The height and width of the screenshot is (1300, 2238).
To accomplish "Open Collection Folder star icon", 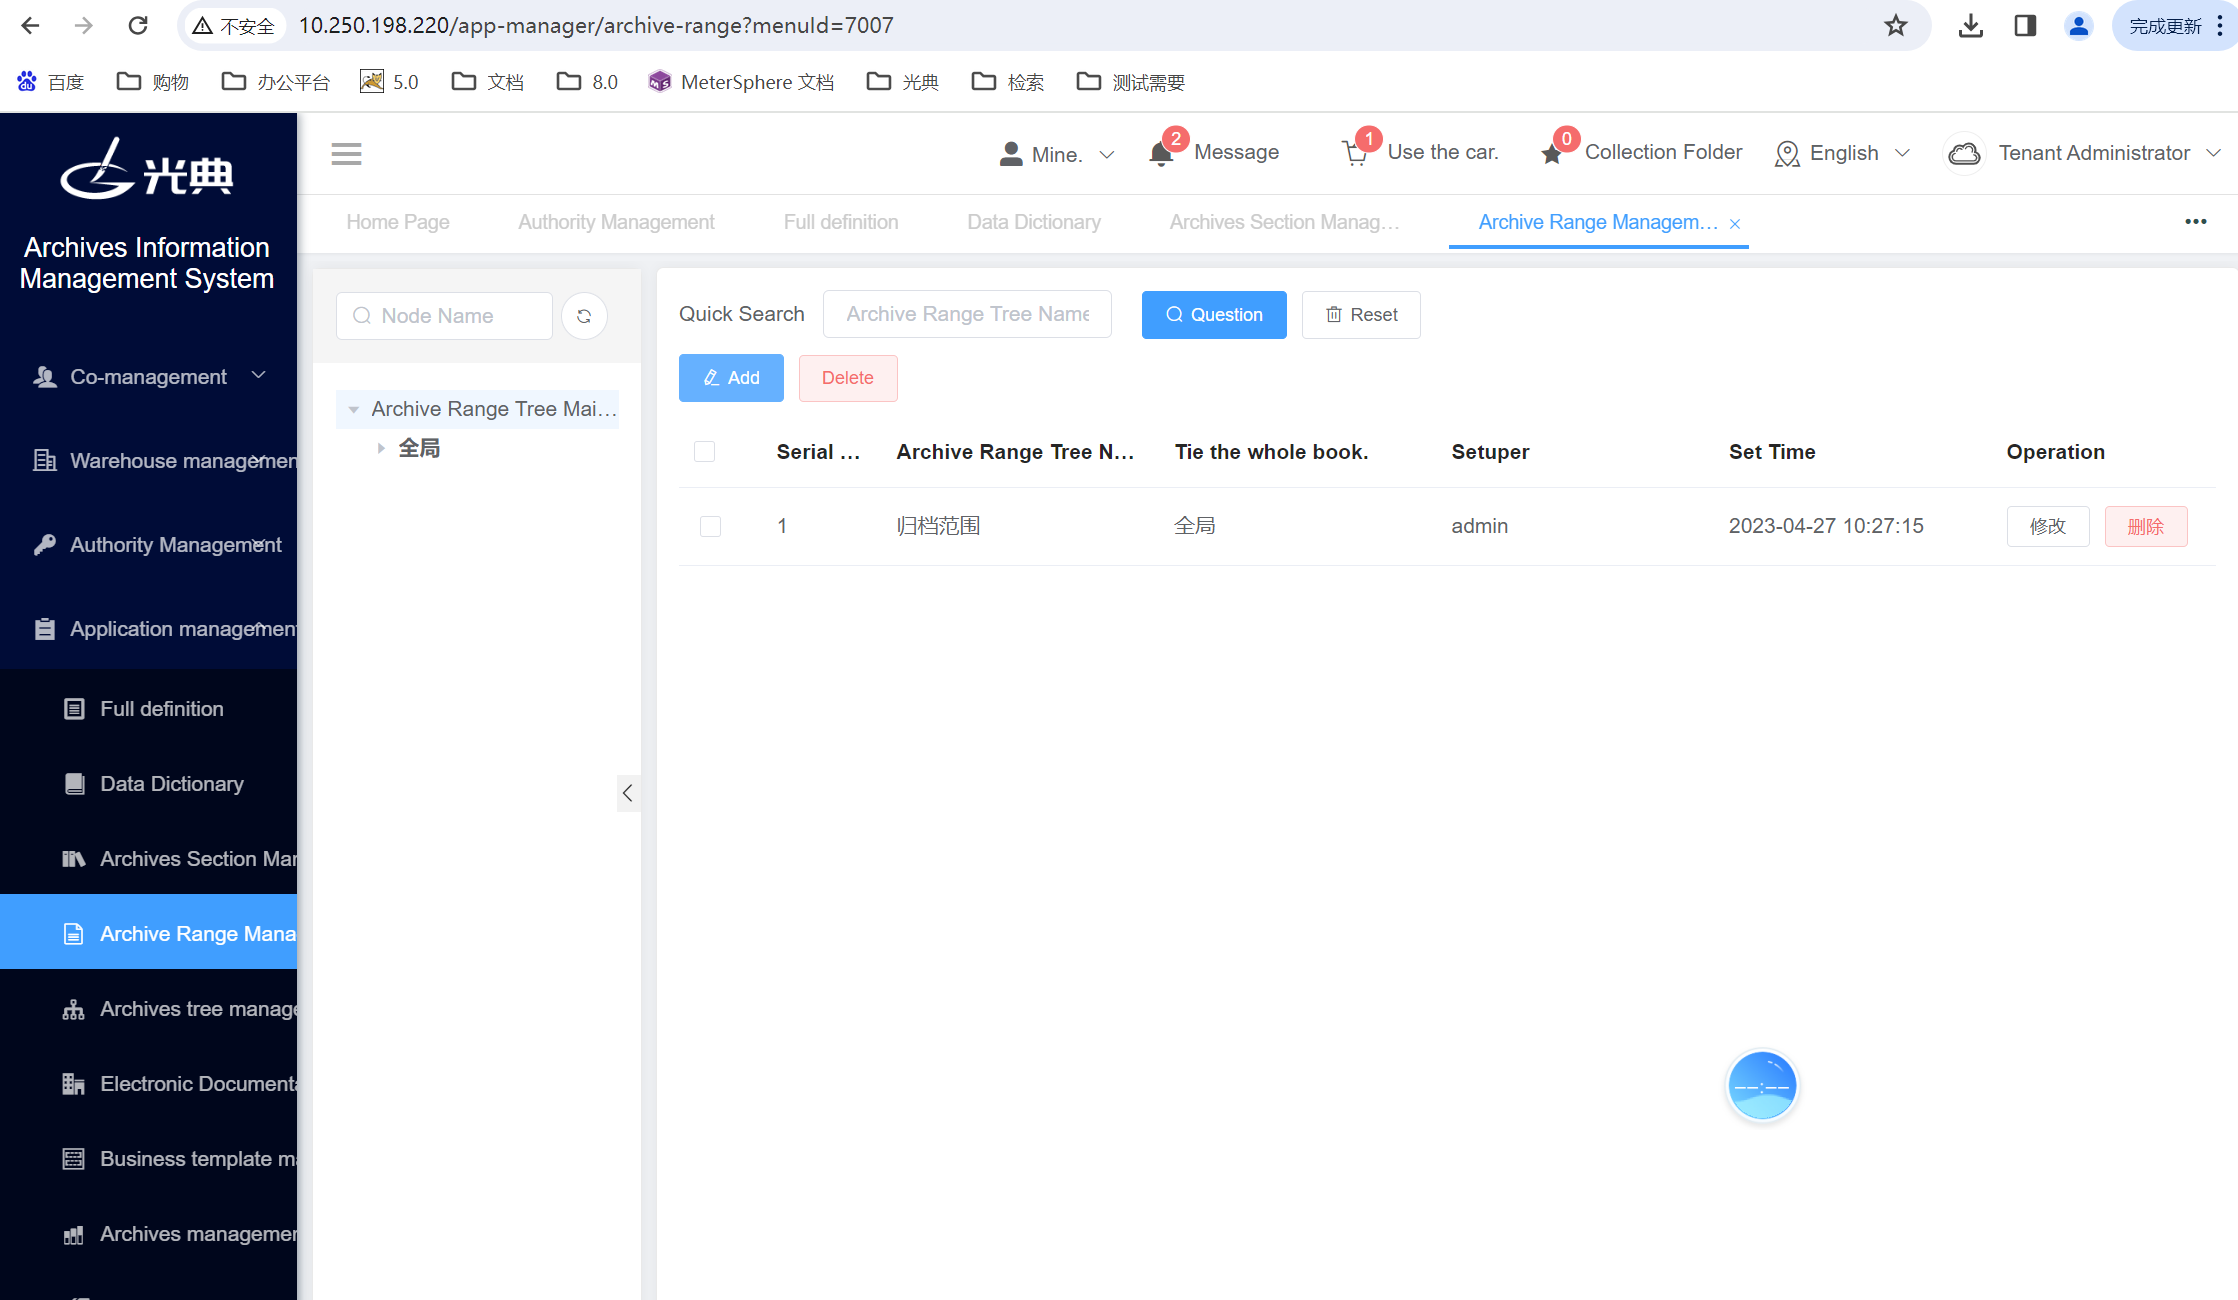I will [1551, 154].
